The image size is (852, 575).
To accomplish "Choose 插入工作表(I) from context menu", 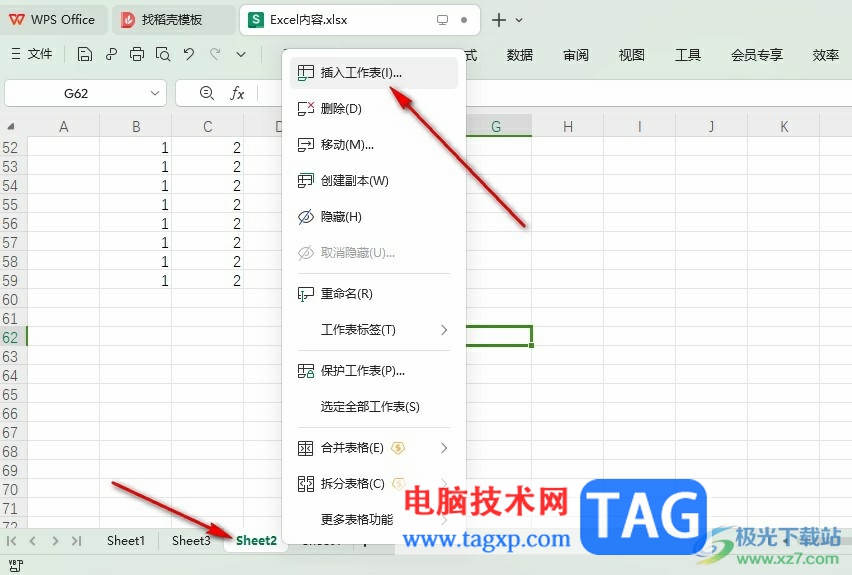I will pyautogui.click(x=374, y=73).
